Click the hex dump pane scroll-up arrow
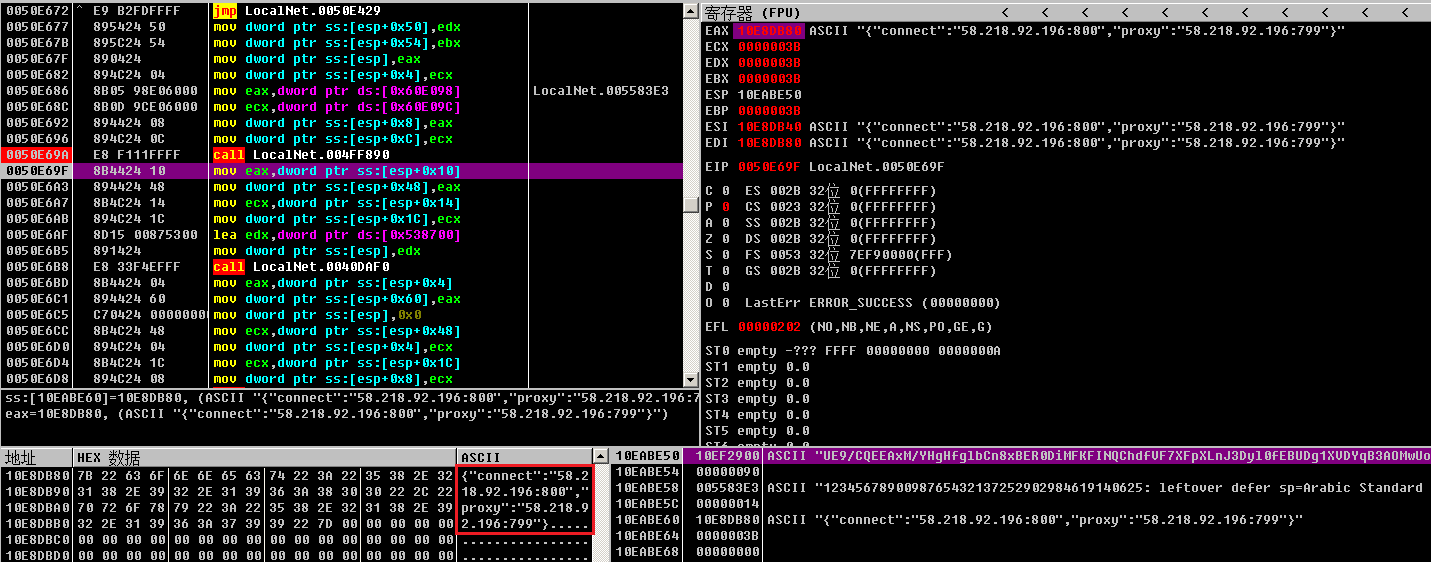Screen dimensions: 1431x562 pyautogui.click(x=600, y=457)
